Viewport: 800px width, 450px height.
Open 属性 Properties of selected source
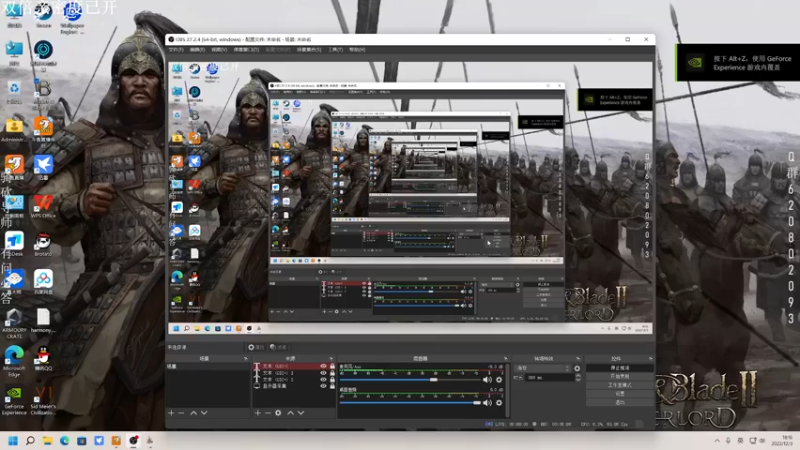click(x=256, y=347)
